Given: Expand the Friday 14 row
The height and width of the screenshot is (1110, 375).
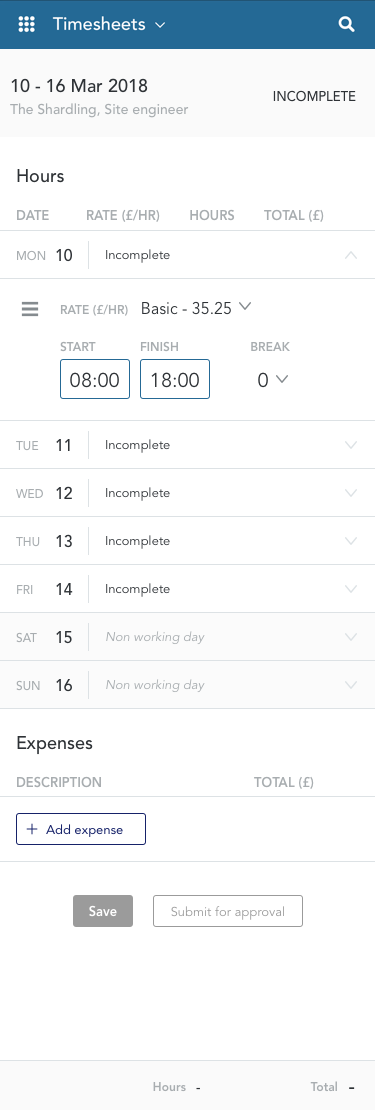Looking at the screenshot, I should pyautogui.click(x=188, y=589).
